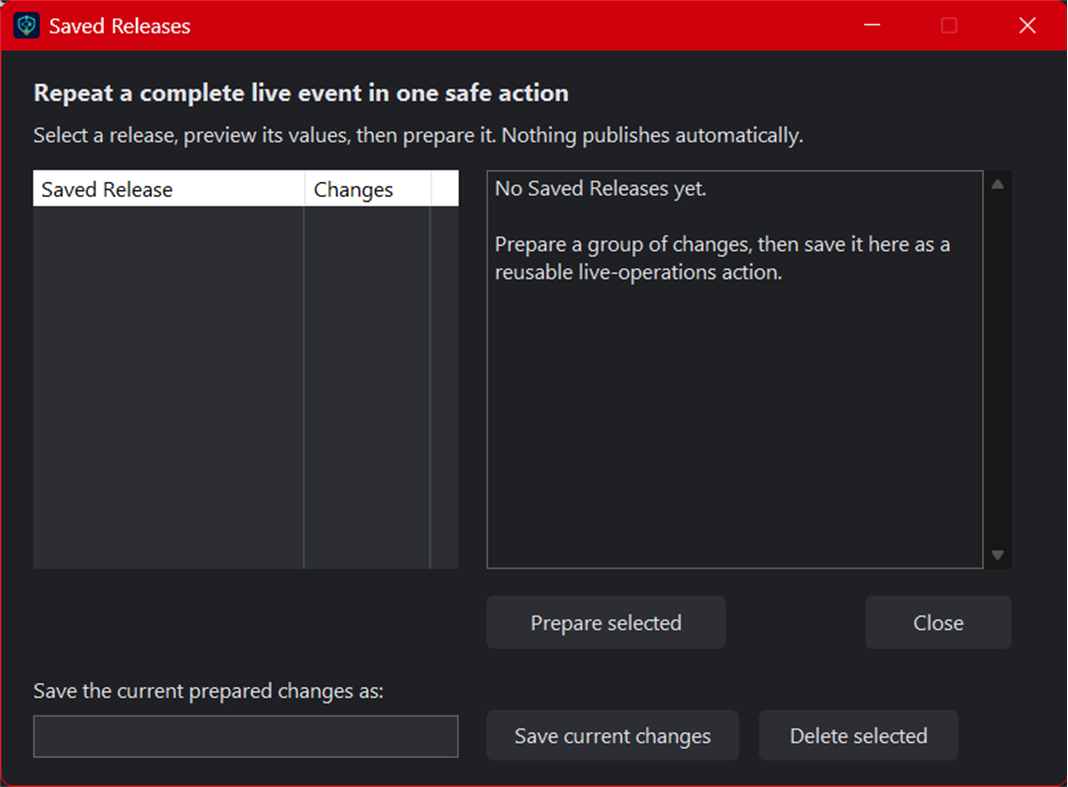1068x787 pixels.
Task: Click the Saved Releases title bar text
Action: click(x=119, y=26)
